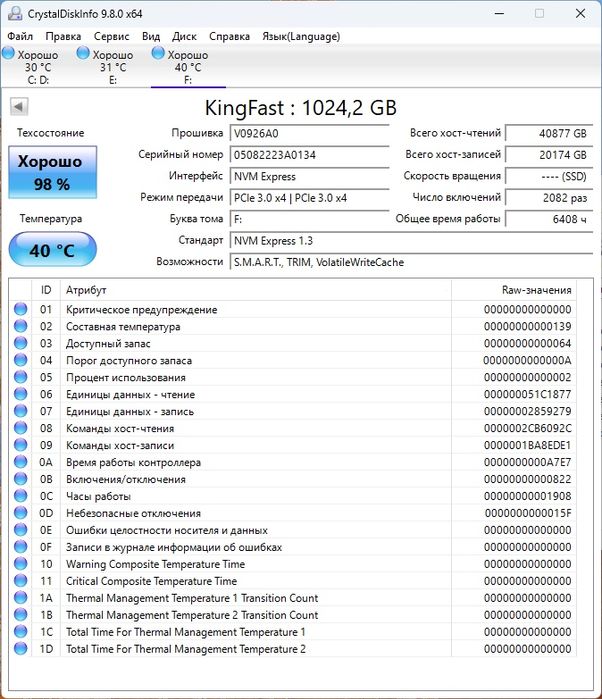Open the Вид menu

click(151, 36)
